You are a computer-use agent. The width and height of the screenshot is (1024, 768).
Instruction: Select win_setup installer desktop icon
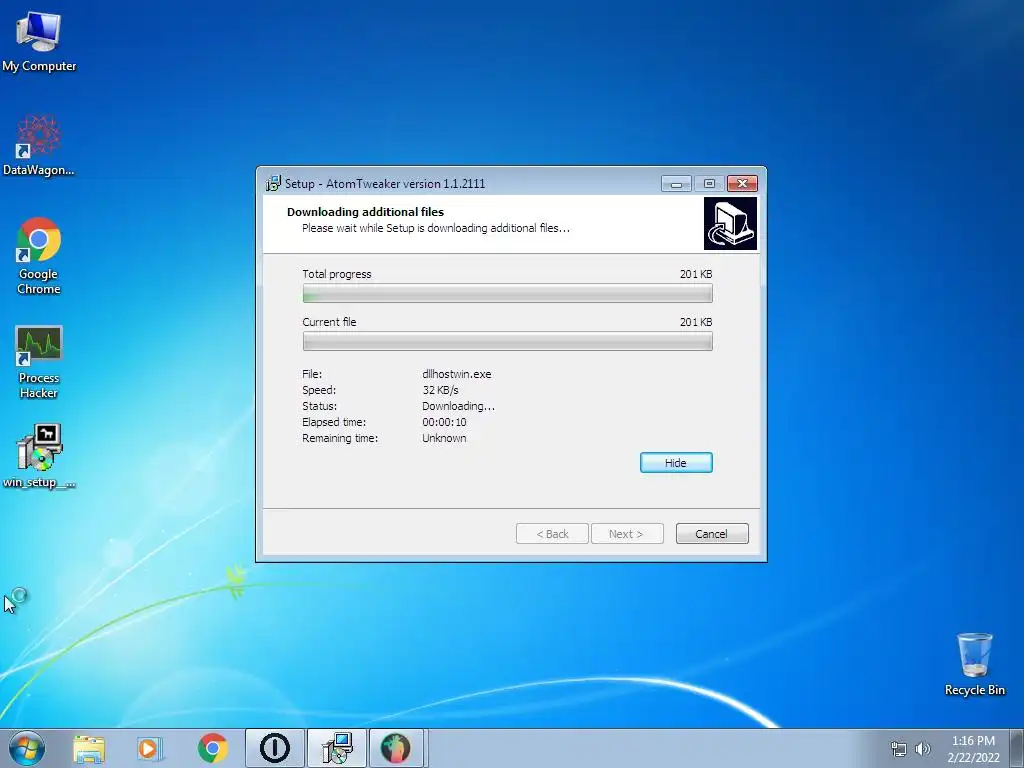point(39,456)
